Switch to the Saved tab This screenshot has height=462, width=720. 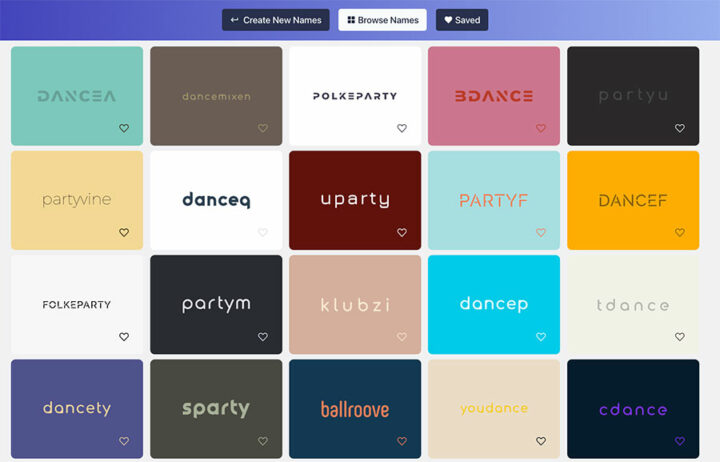click(462, 20)
